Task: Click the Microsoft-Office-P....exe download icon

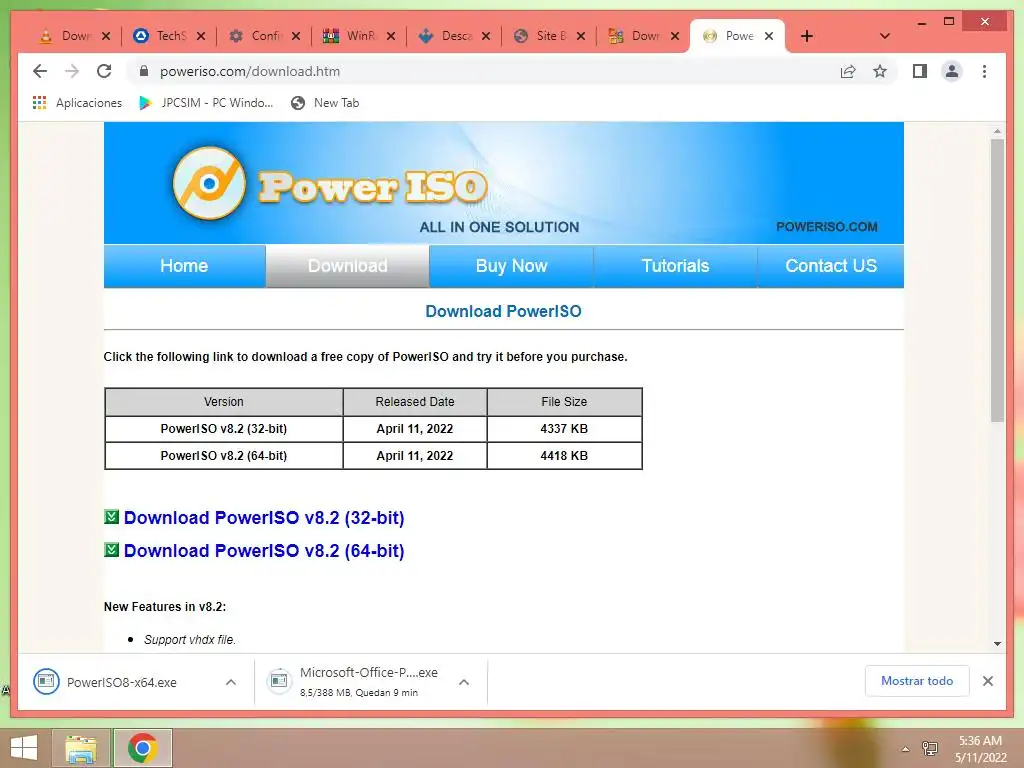Action: pos(280,681)
